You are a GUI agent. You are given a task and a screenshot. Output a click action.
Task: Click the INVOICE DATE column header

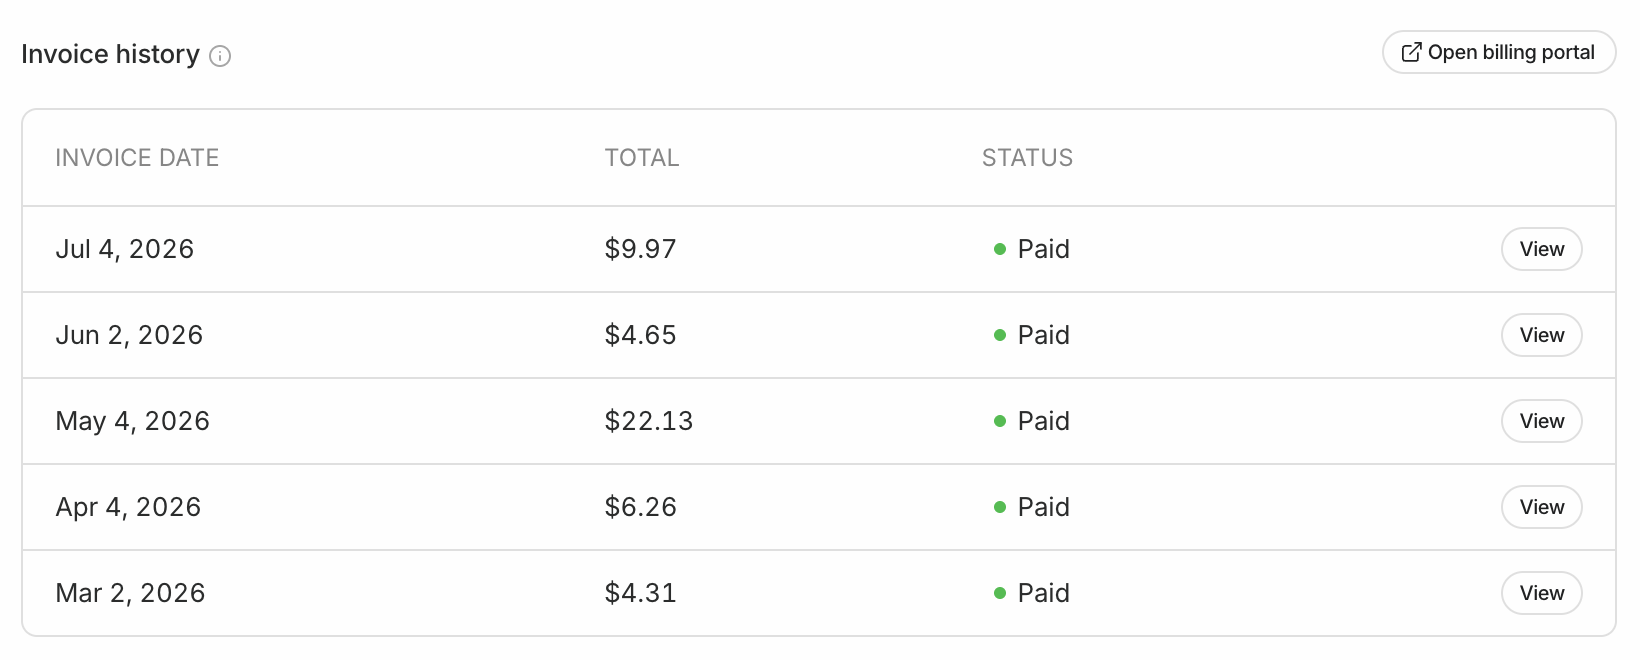(137, 158)
